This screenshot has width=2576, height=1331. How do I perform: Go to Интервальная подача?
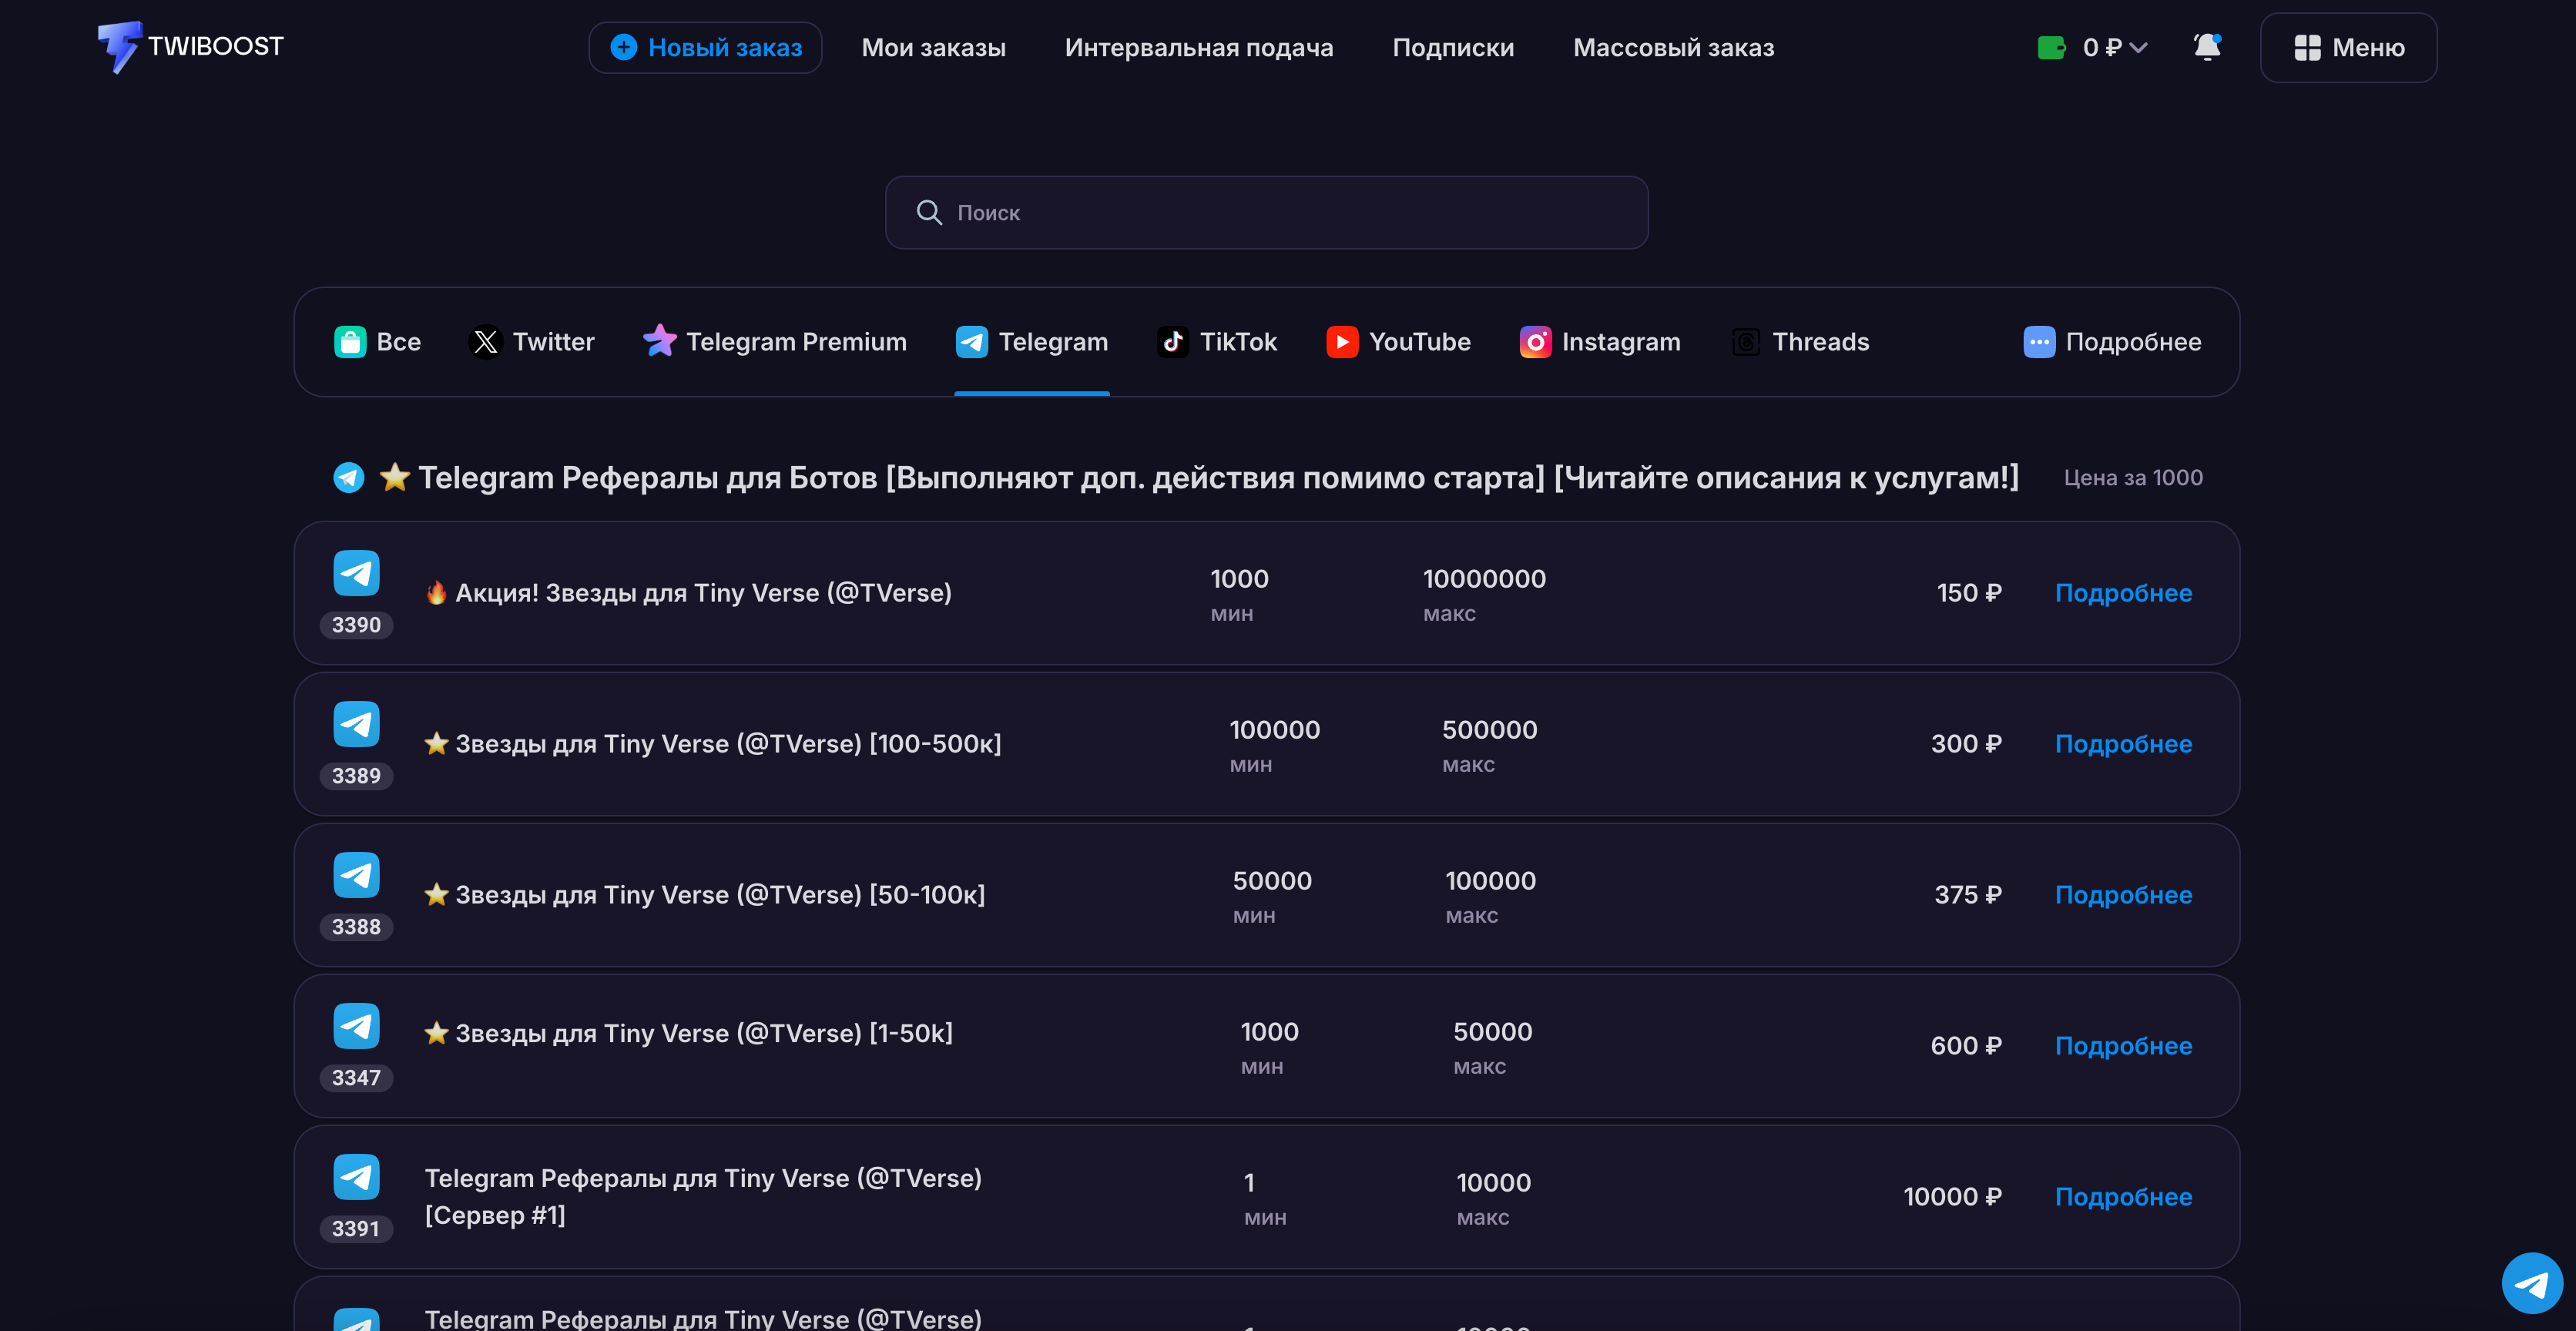[x=1198, y=47]
